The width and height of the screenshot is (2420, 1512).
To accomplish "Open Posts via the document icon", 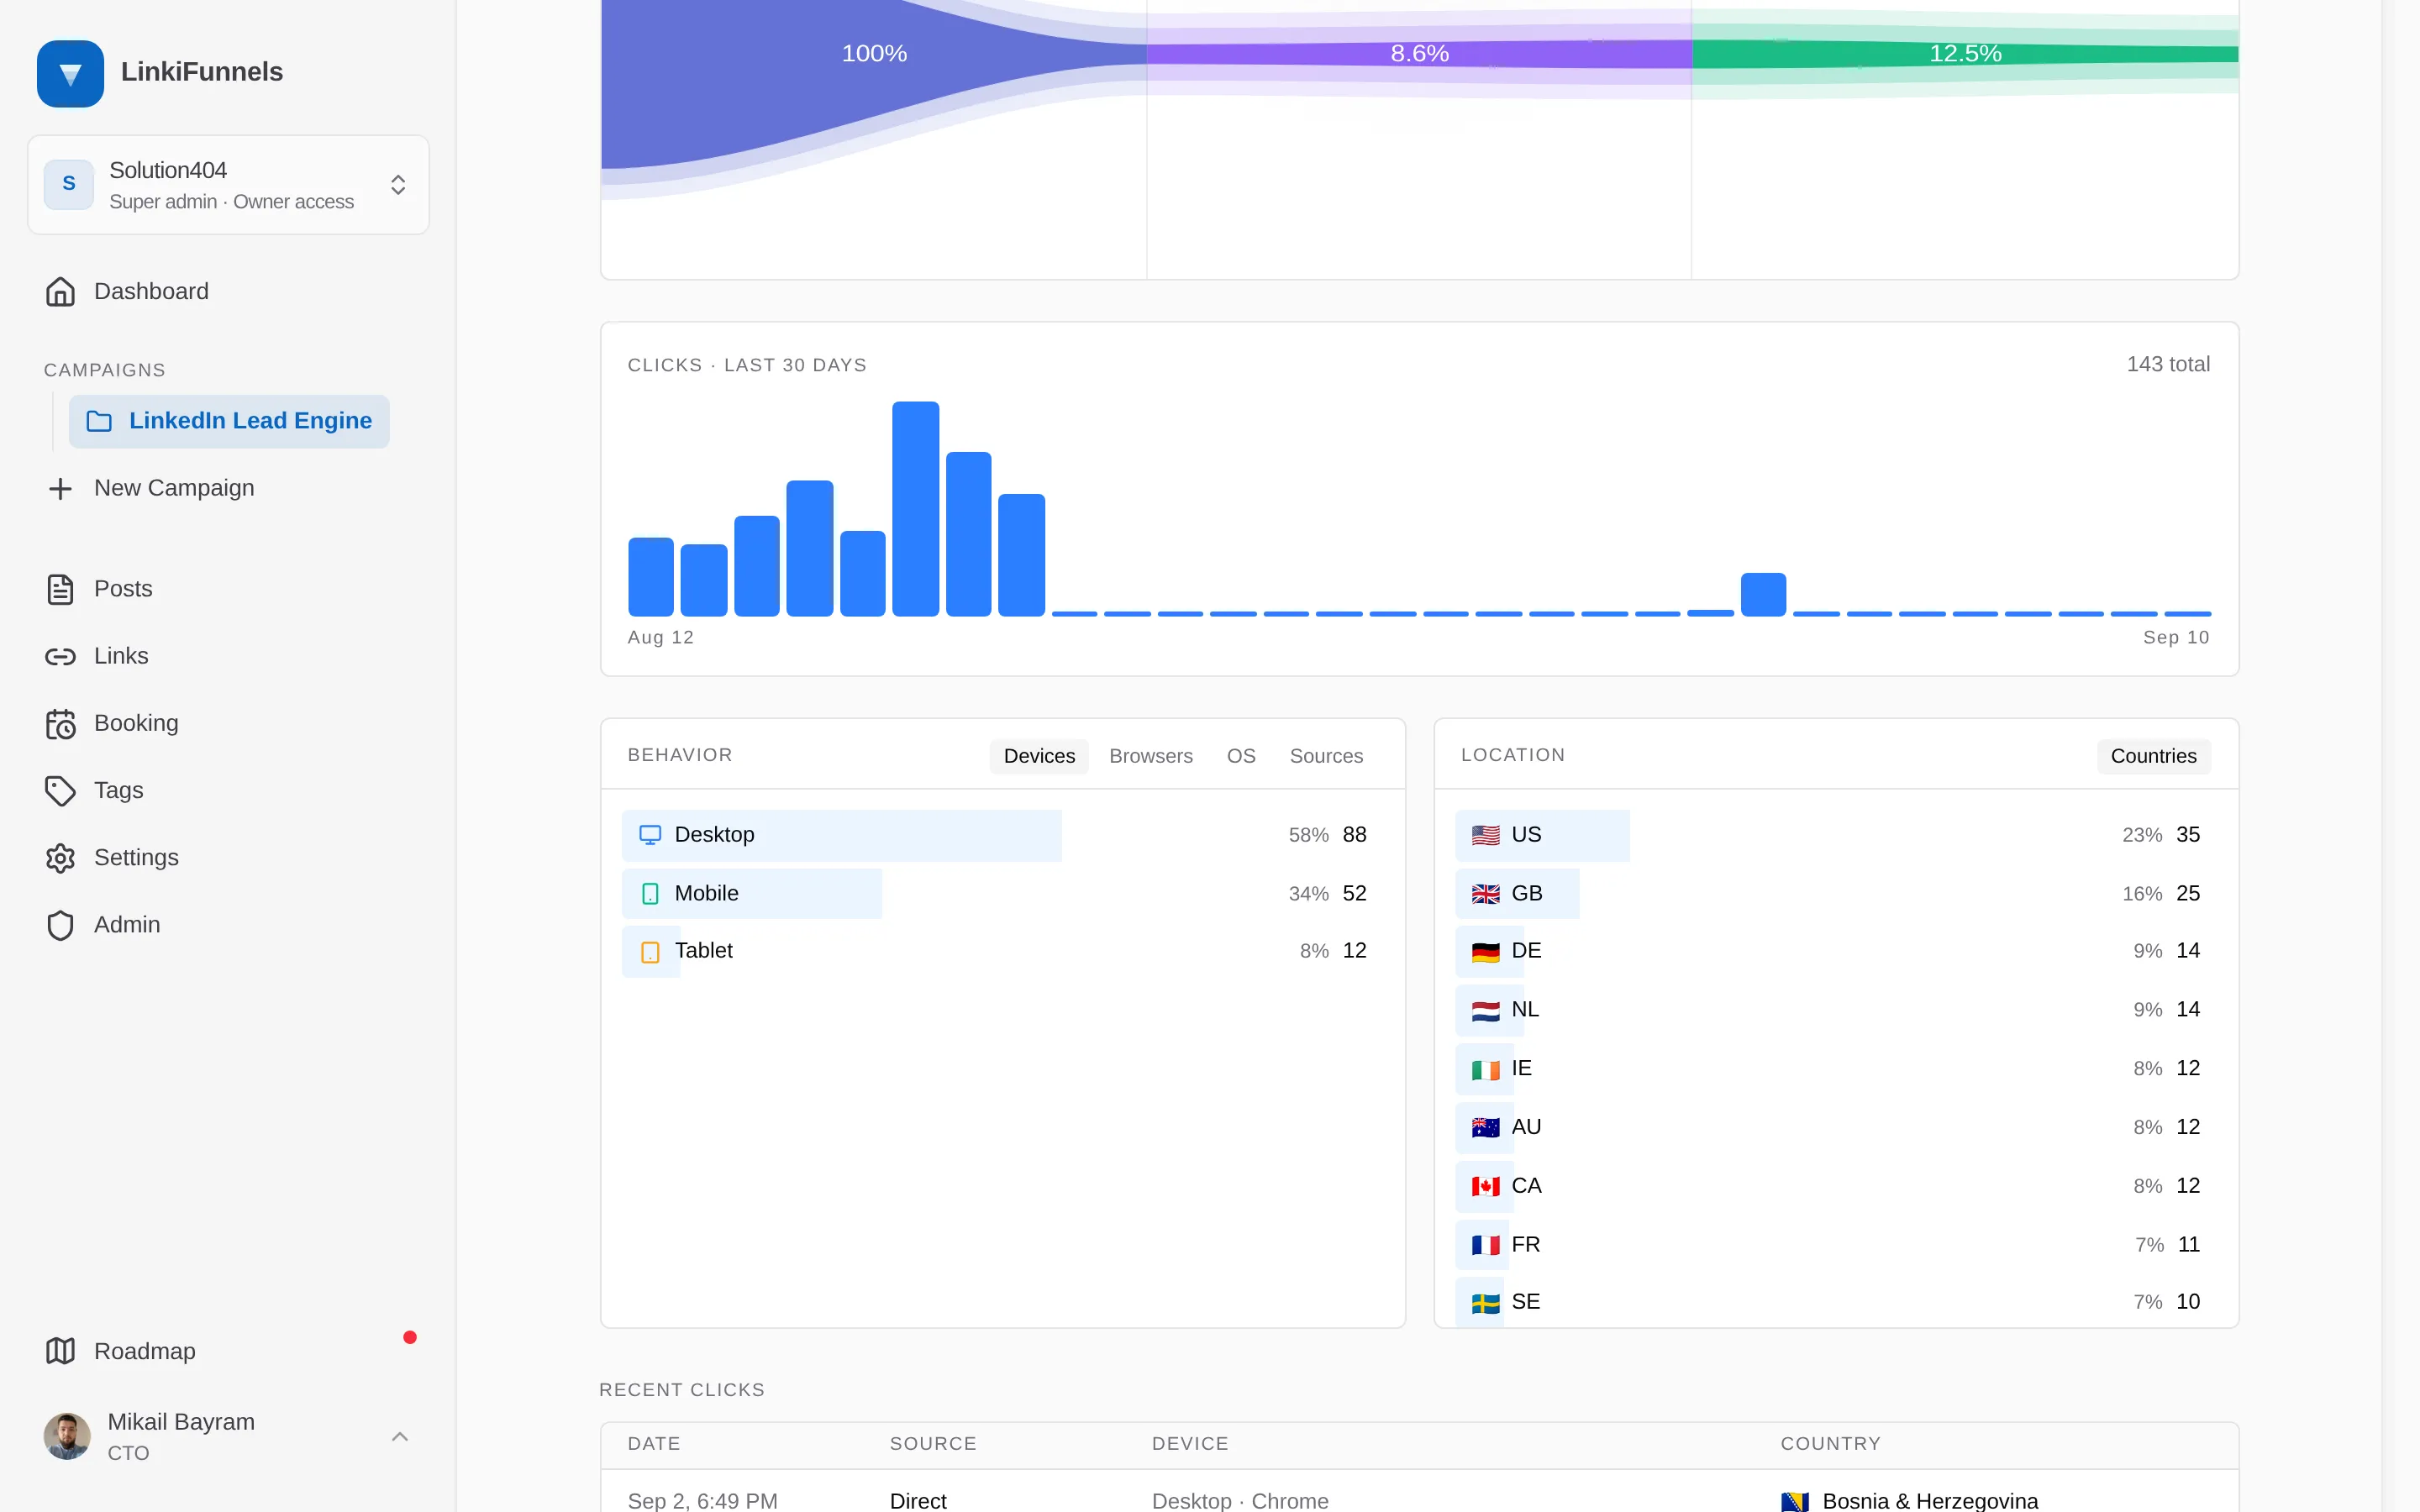I will pyautogui.click(x=60, y=589).
